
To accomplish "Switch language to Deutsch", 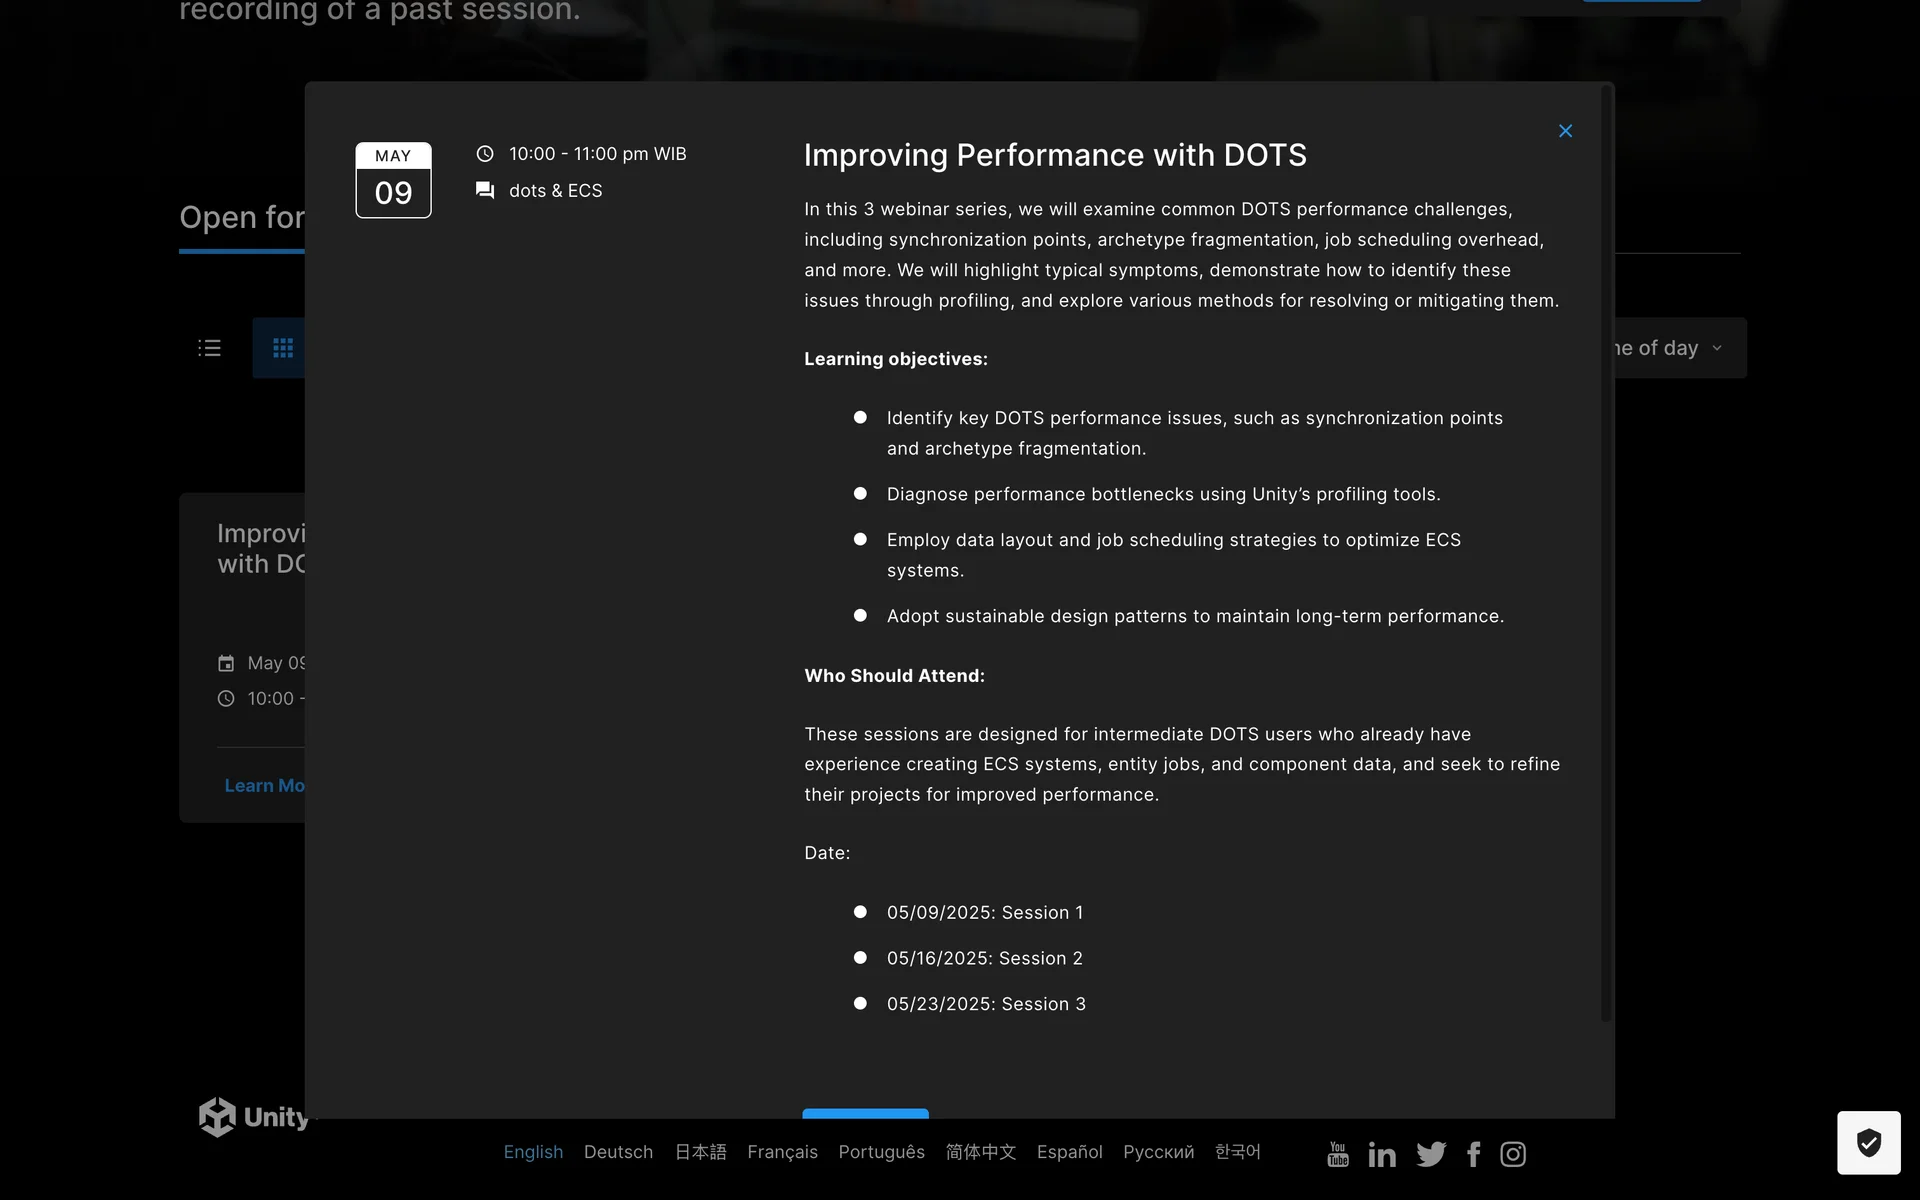I will [618, 1152].
